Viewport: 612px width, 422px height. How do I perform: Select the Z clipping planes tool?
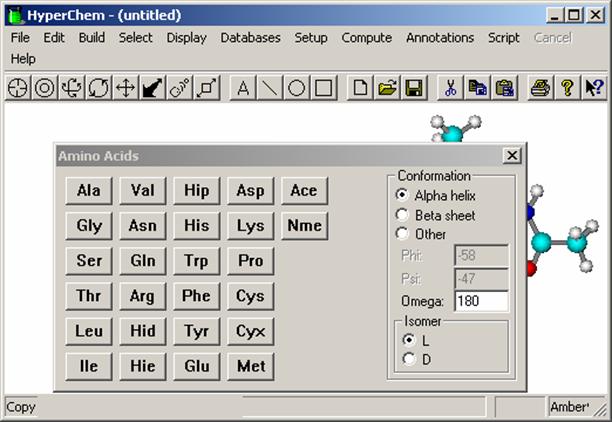click(206, 88)
